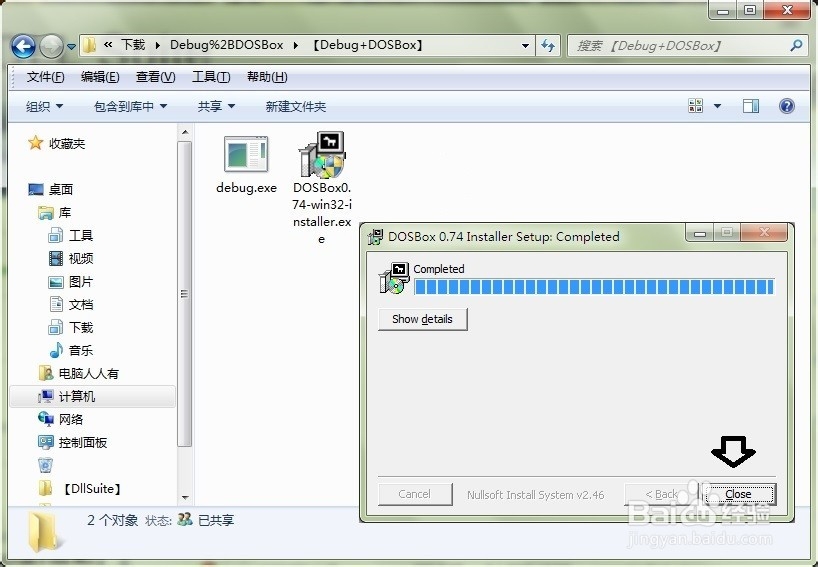This screenshot has height=567, width=818.
Task: Toggle the preview pane icon
Action: pos(751,106)
